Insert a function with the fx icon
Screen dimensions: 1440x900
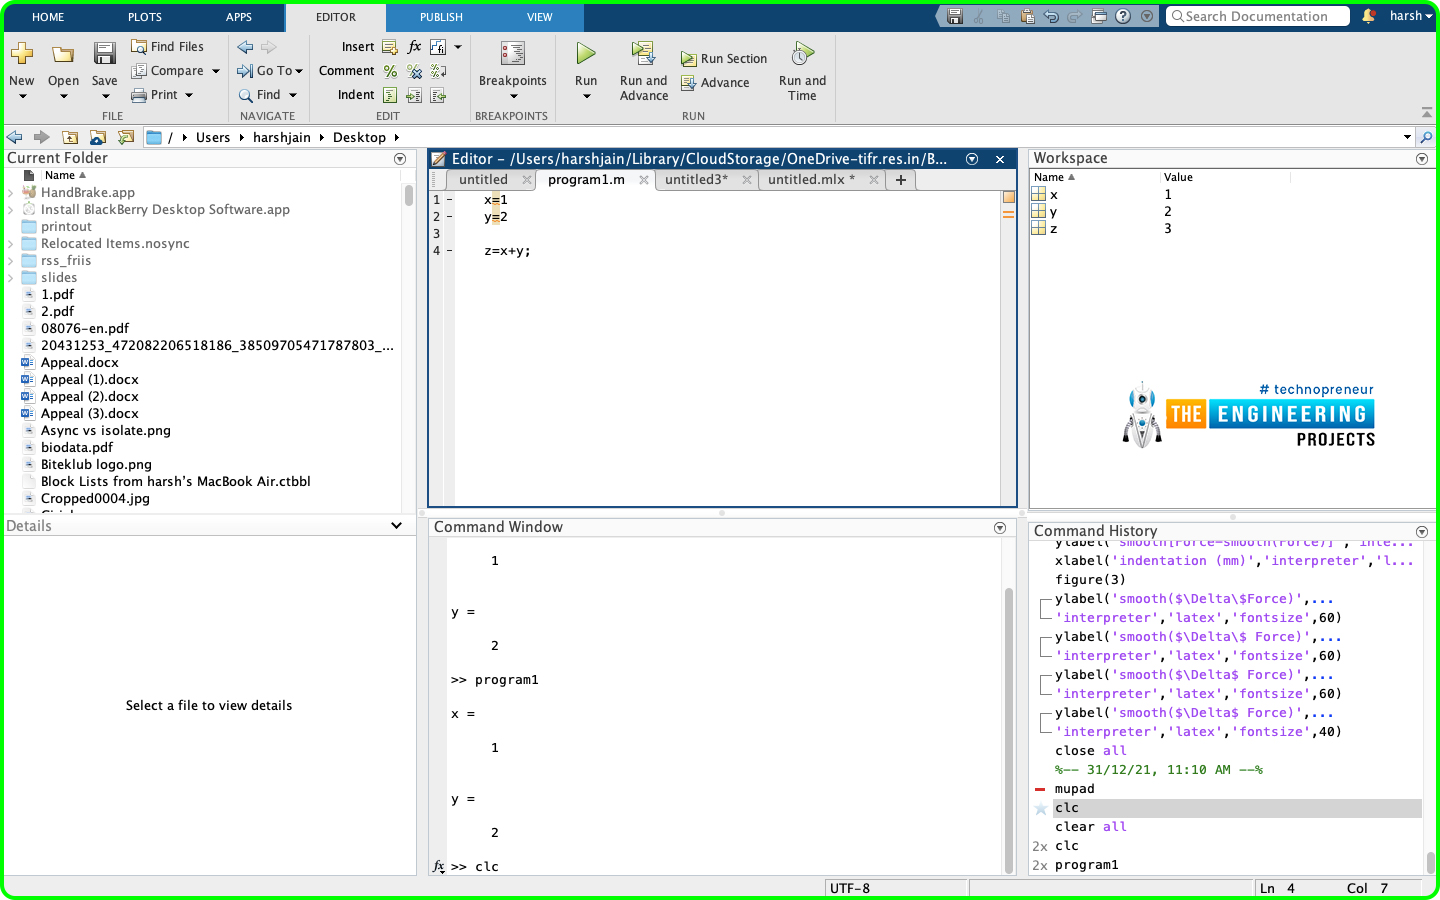[413, 46]
